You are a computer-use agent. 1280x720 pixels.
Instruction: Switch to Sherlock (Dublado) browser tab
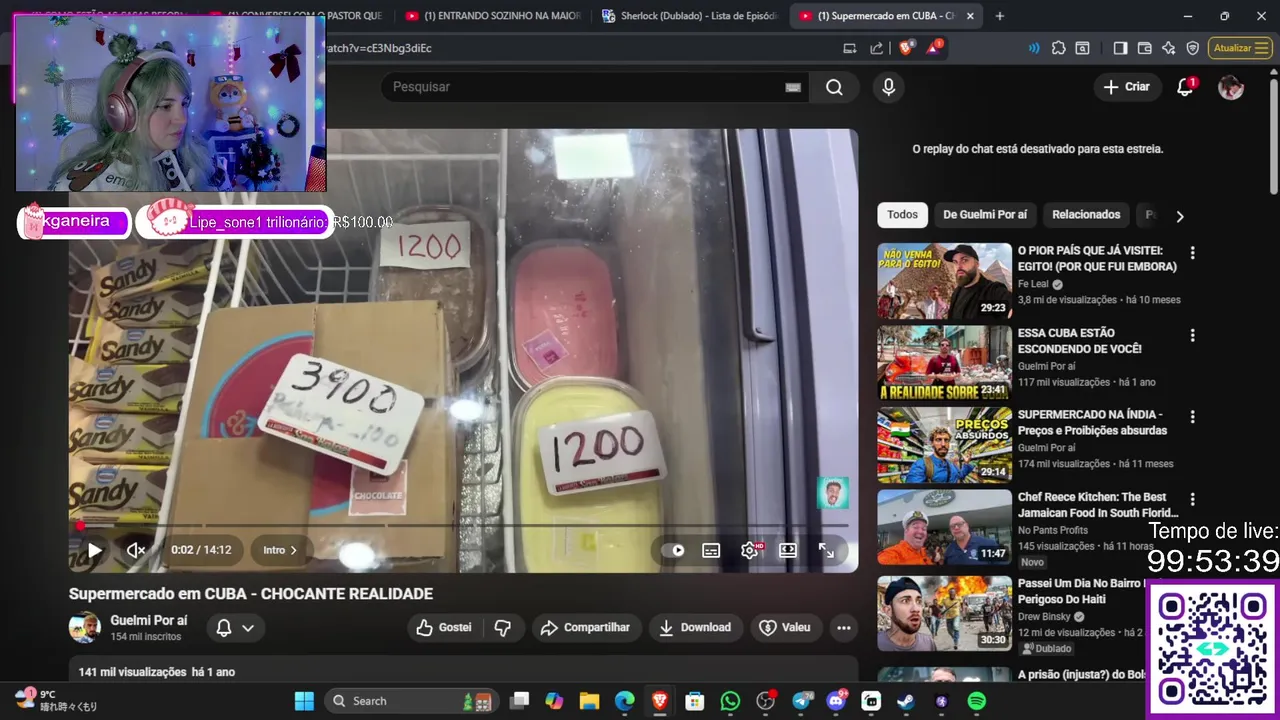point(688,16)
